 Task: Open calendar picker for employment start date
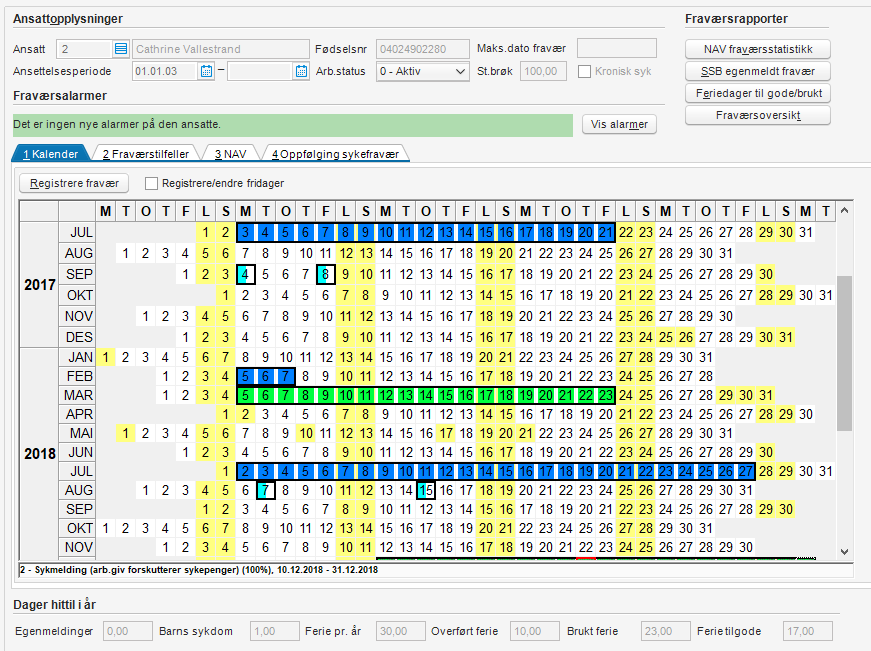tap(206, 71)
